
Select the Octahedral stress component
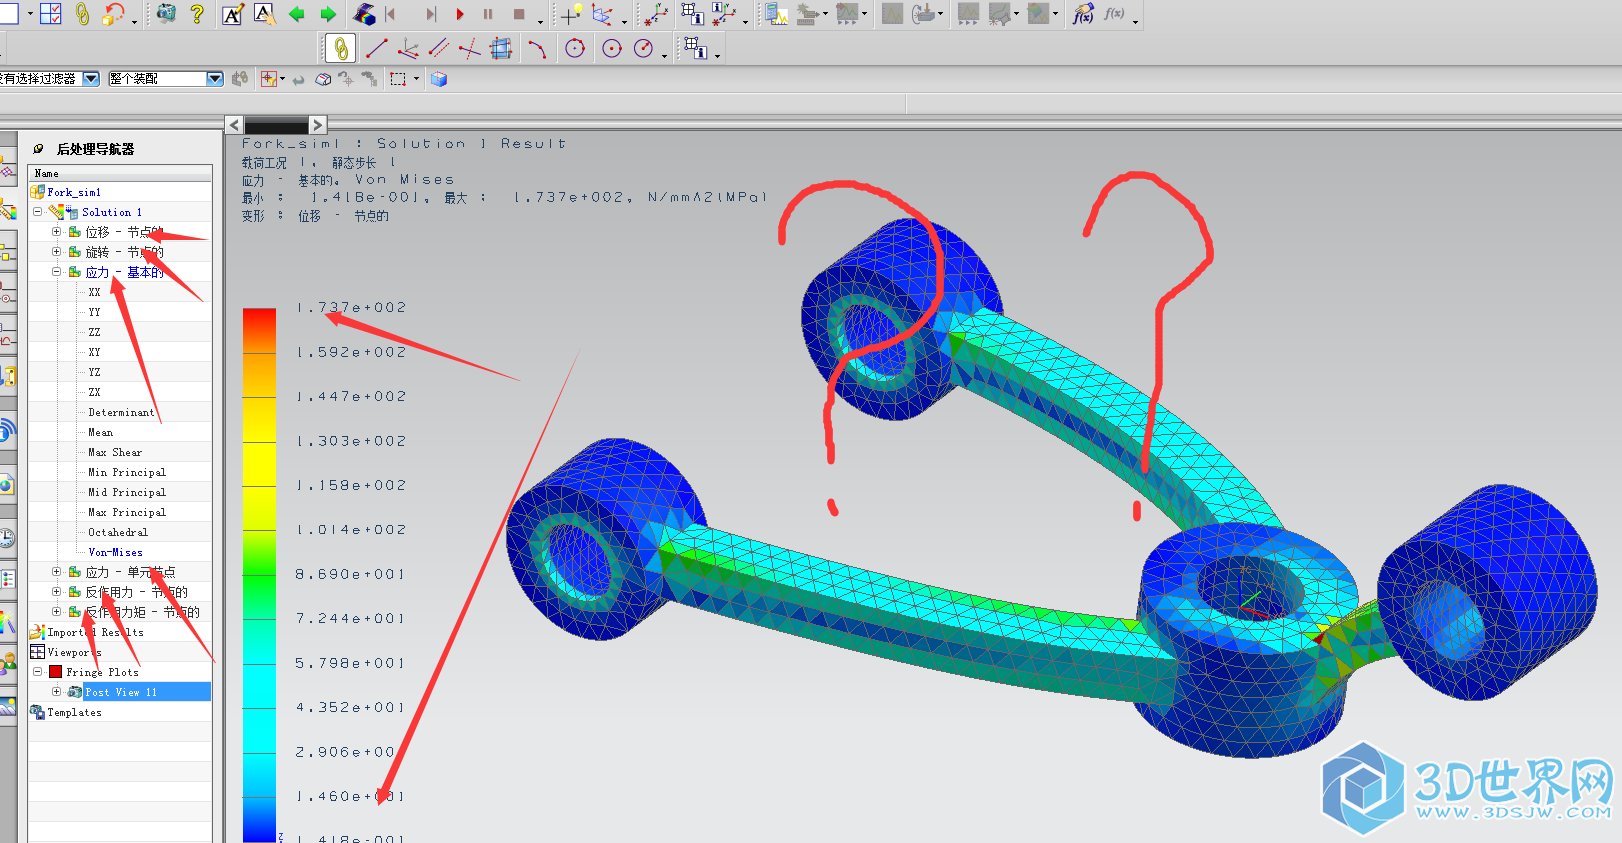(x=117, y=532)
